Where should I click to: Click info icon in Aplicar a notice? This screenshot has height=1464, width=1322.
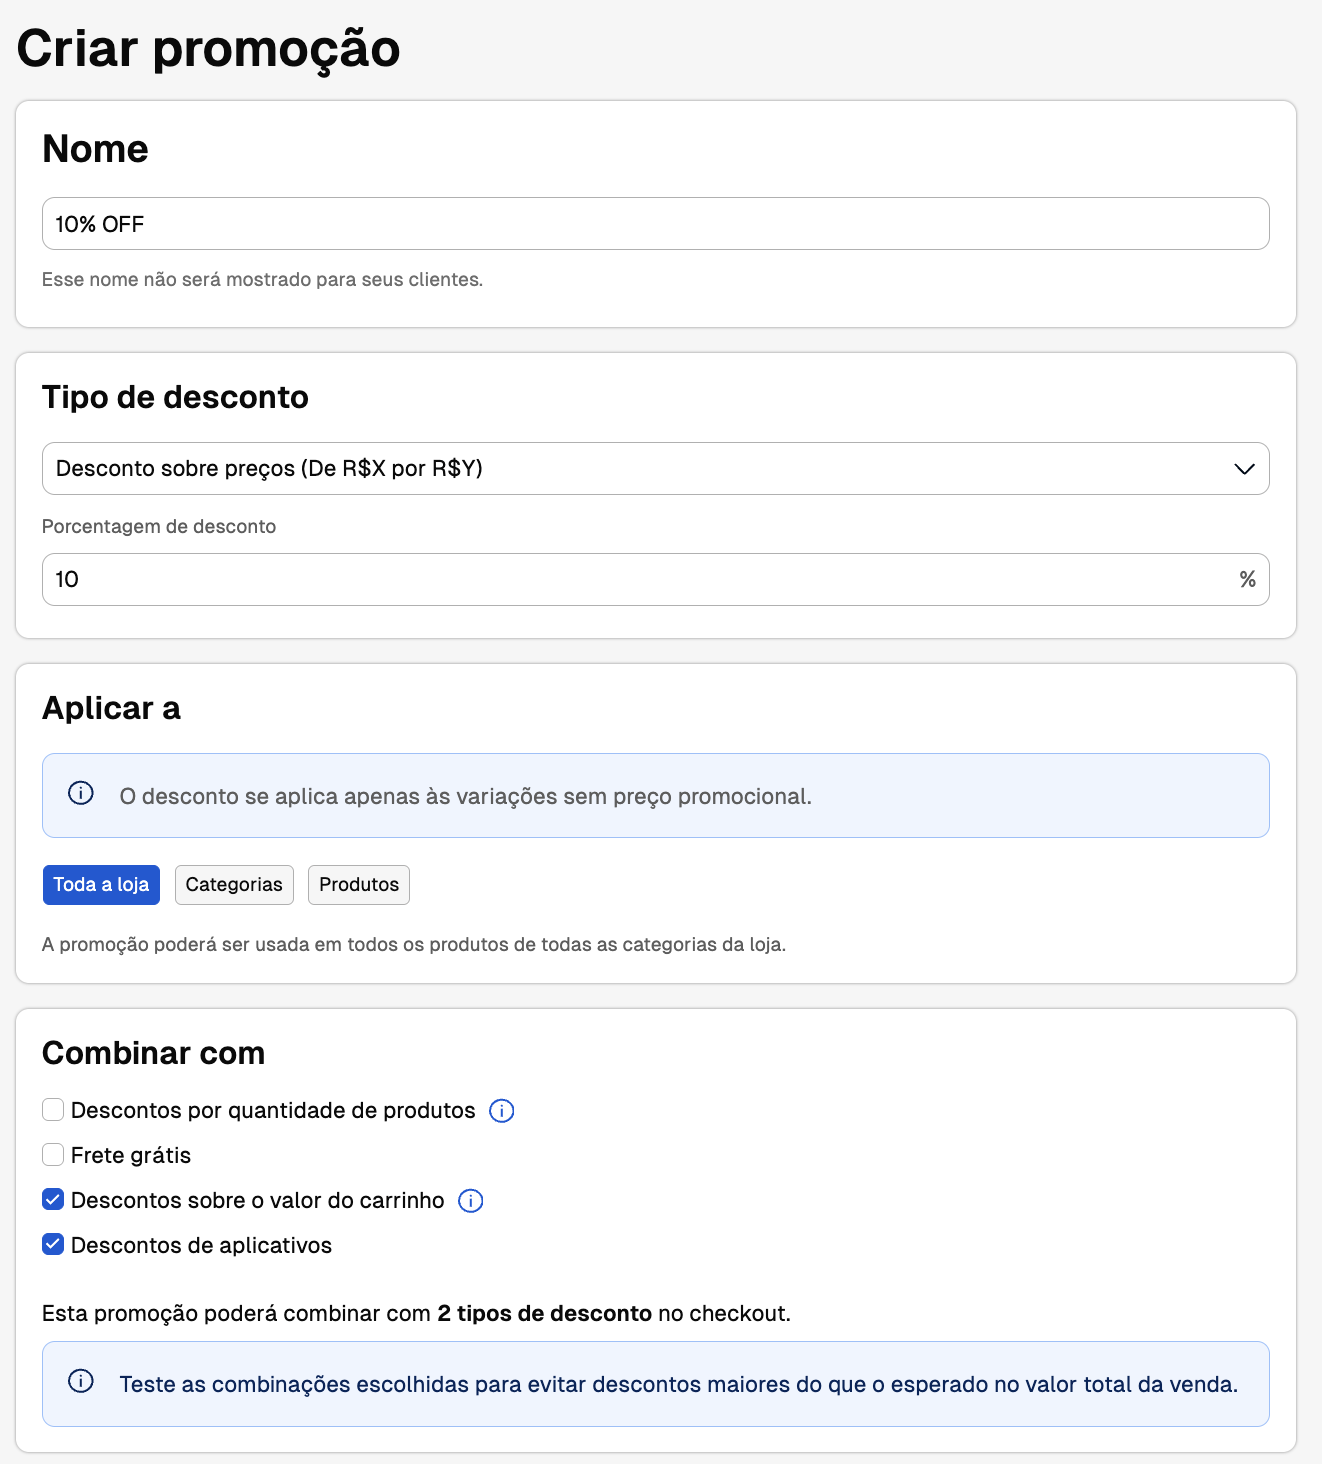point(81,794)
